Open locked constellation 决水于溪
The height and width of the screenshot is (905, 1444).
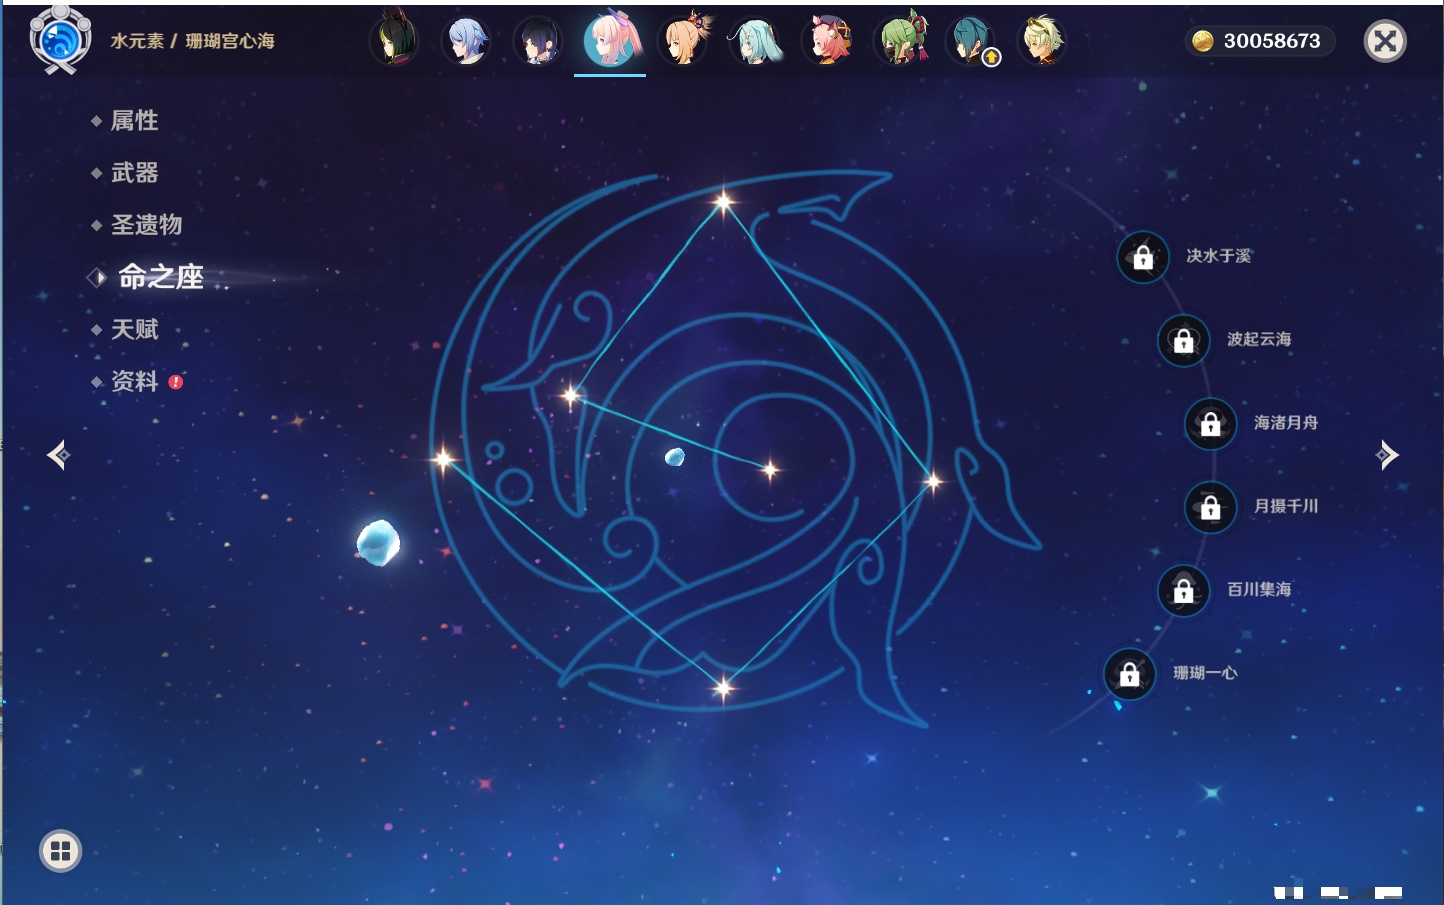pos(1143,257)
